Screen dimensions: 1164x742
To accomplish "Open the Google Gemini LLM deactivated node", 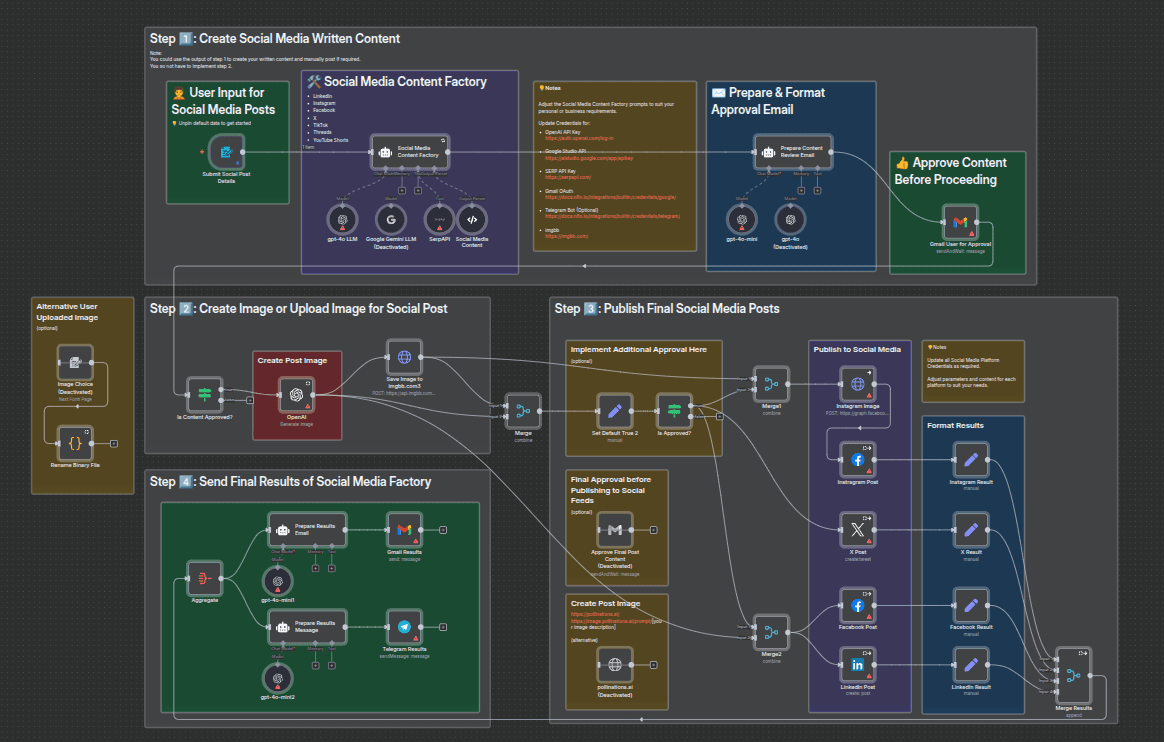I will [391, 219].
